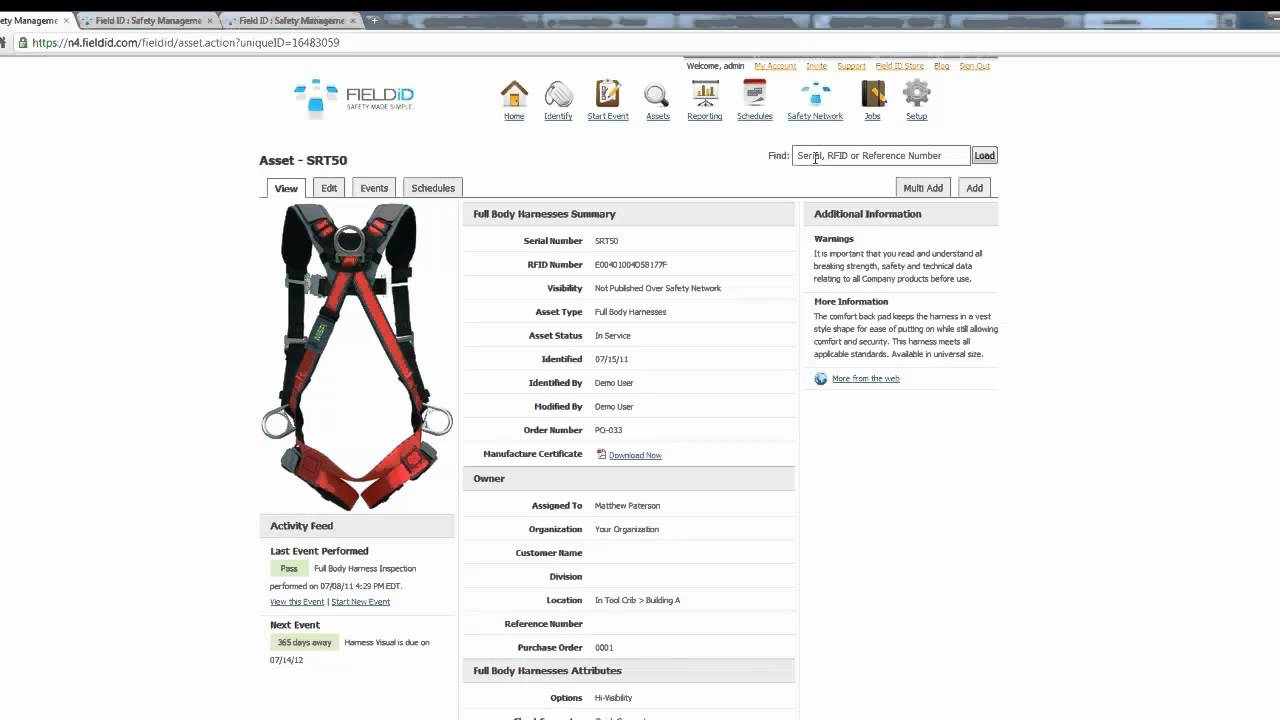Close the second Field ID browser tab

[x=210, y=20]
